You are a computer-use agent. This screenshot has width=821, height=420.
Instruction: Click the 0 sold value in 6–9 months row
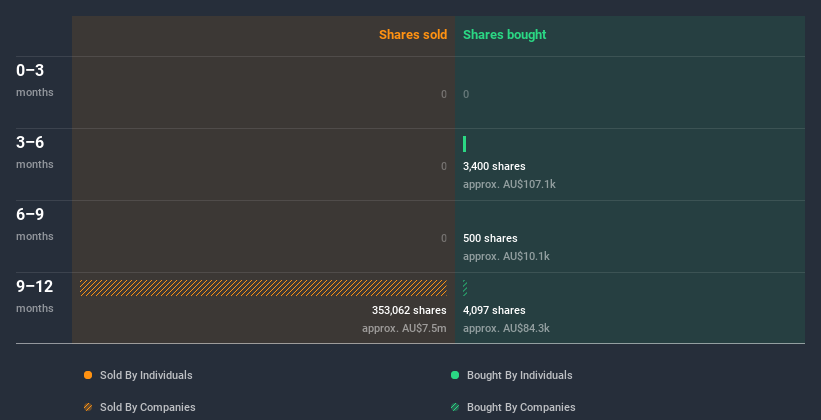[x=444, y=238]
